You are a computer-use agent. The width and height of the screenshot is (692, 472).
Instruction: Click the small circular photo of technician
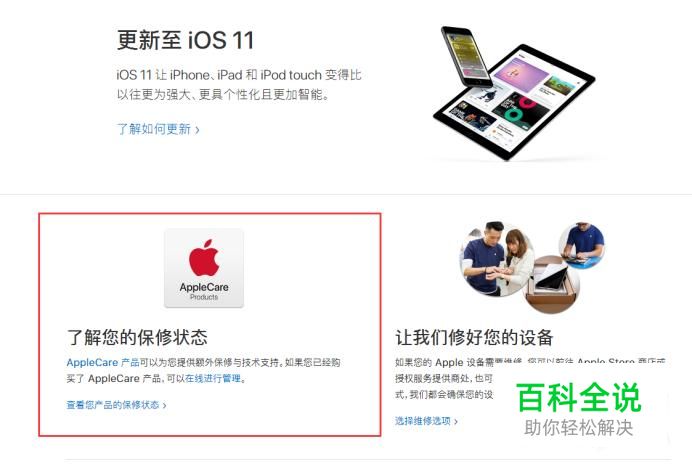click(x=582, y=245)
